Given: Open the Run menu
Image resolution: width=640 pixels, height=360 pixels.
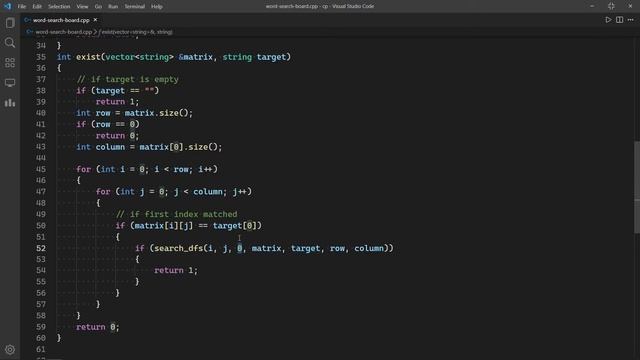Looking at the screenshot, I should click(x=113, y=7).
